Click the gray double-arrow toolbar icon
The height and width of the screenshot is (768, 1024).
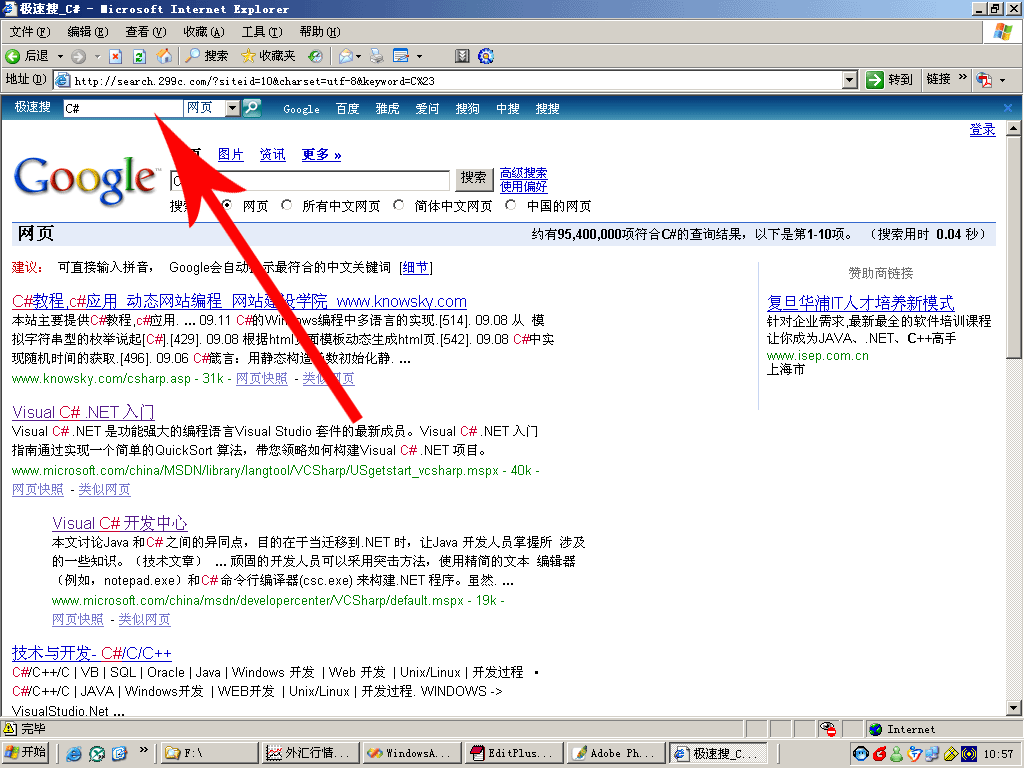462,56
